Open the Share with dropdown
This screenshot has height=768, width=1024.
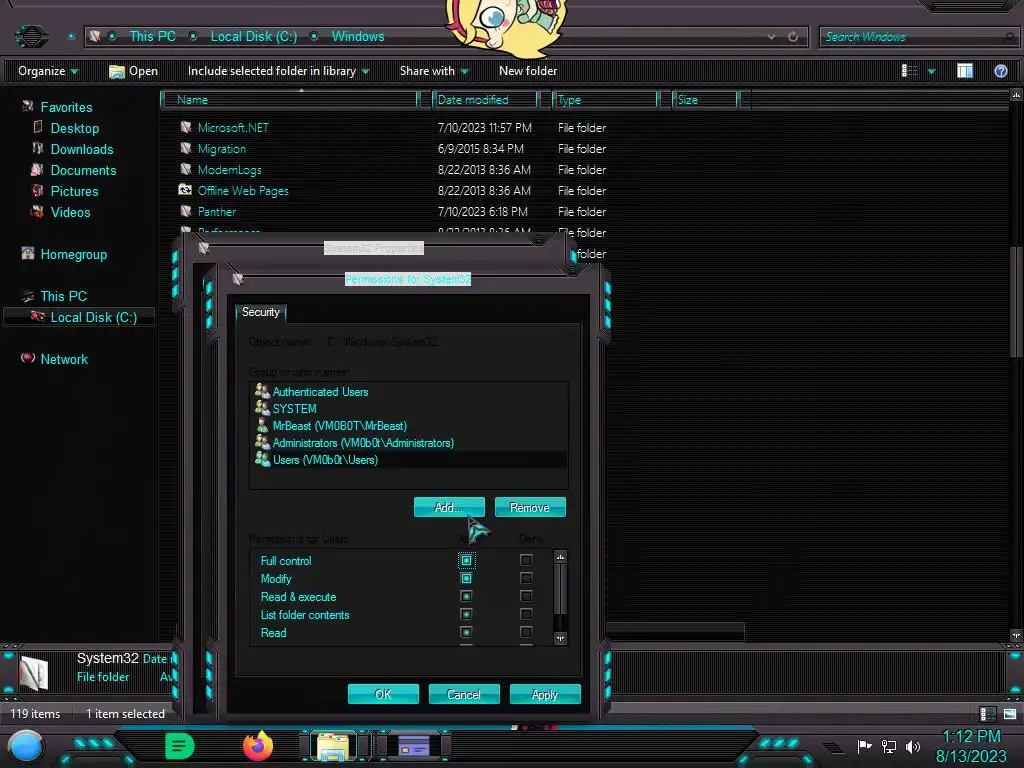click(x=434, y=71)
